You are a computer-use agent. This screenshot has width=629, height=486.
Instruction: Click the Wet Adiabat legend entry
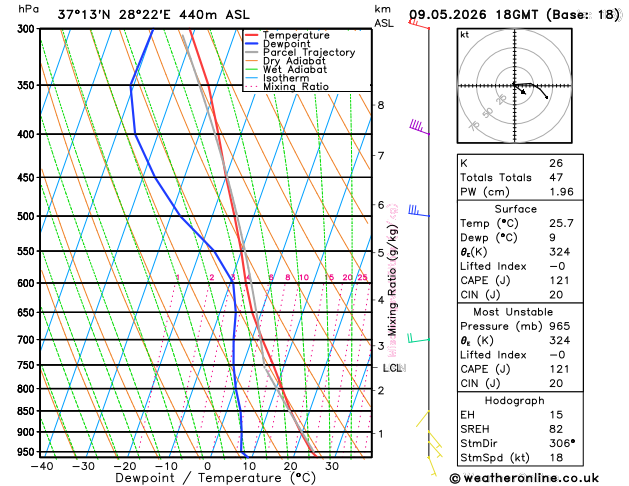click(x=286, y=69)
